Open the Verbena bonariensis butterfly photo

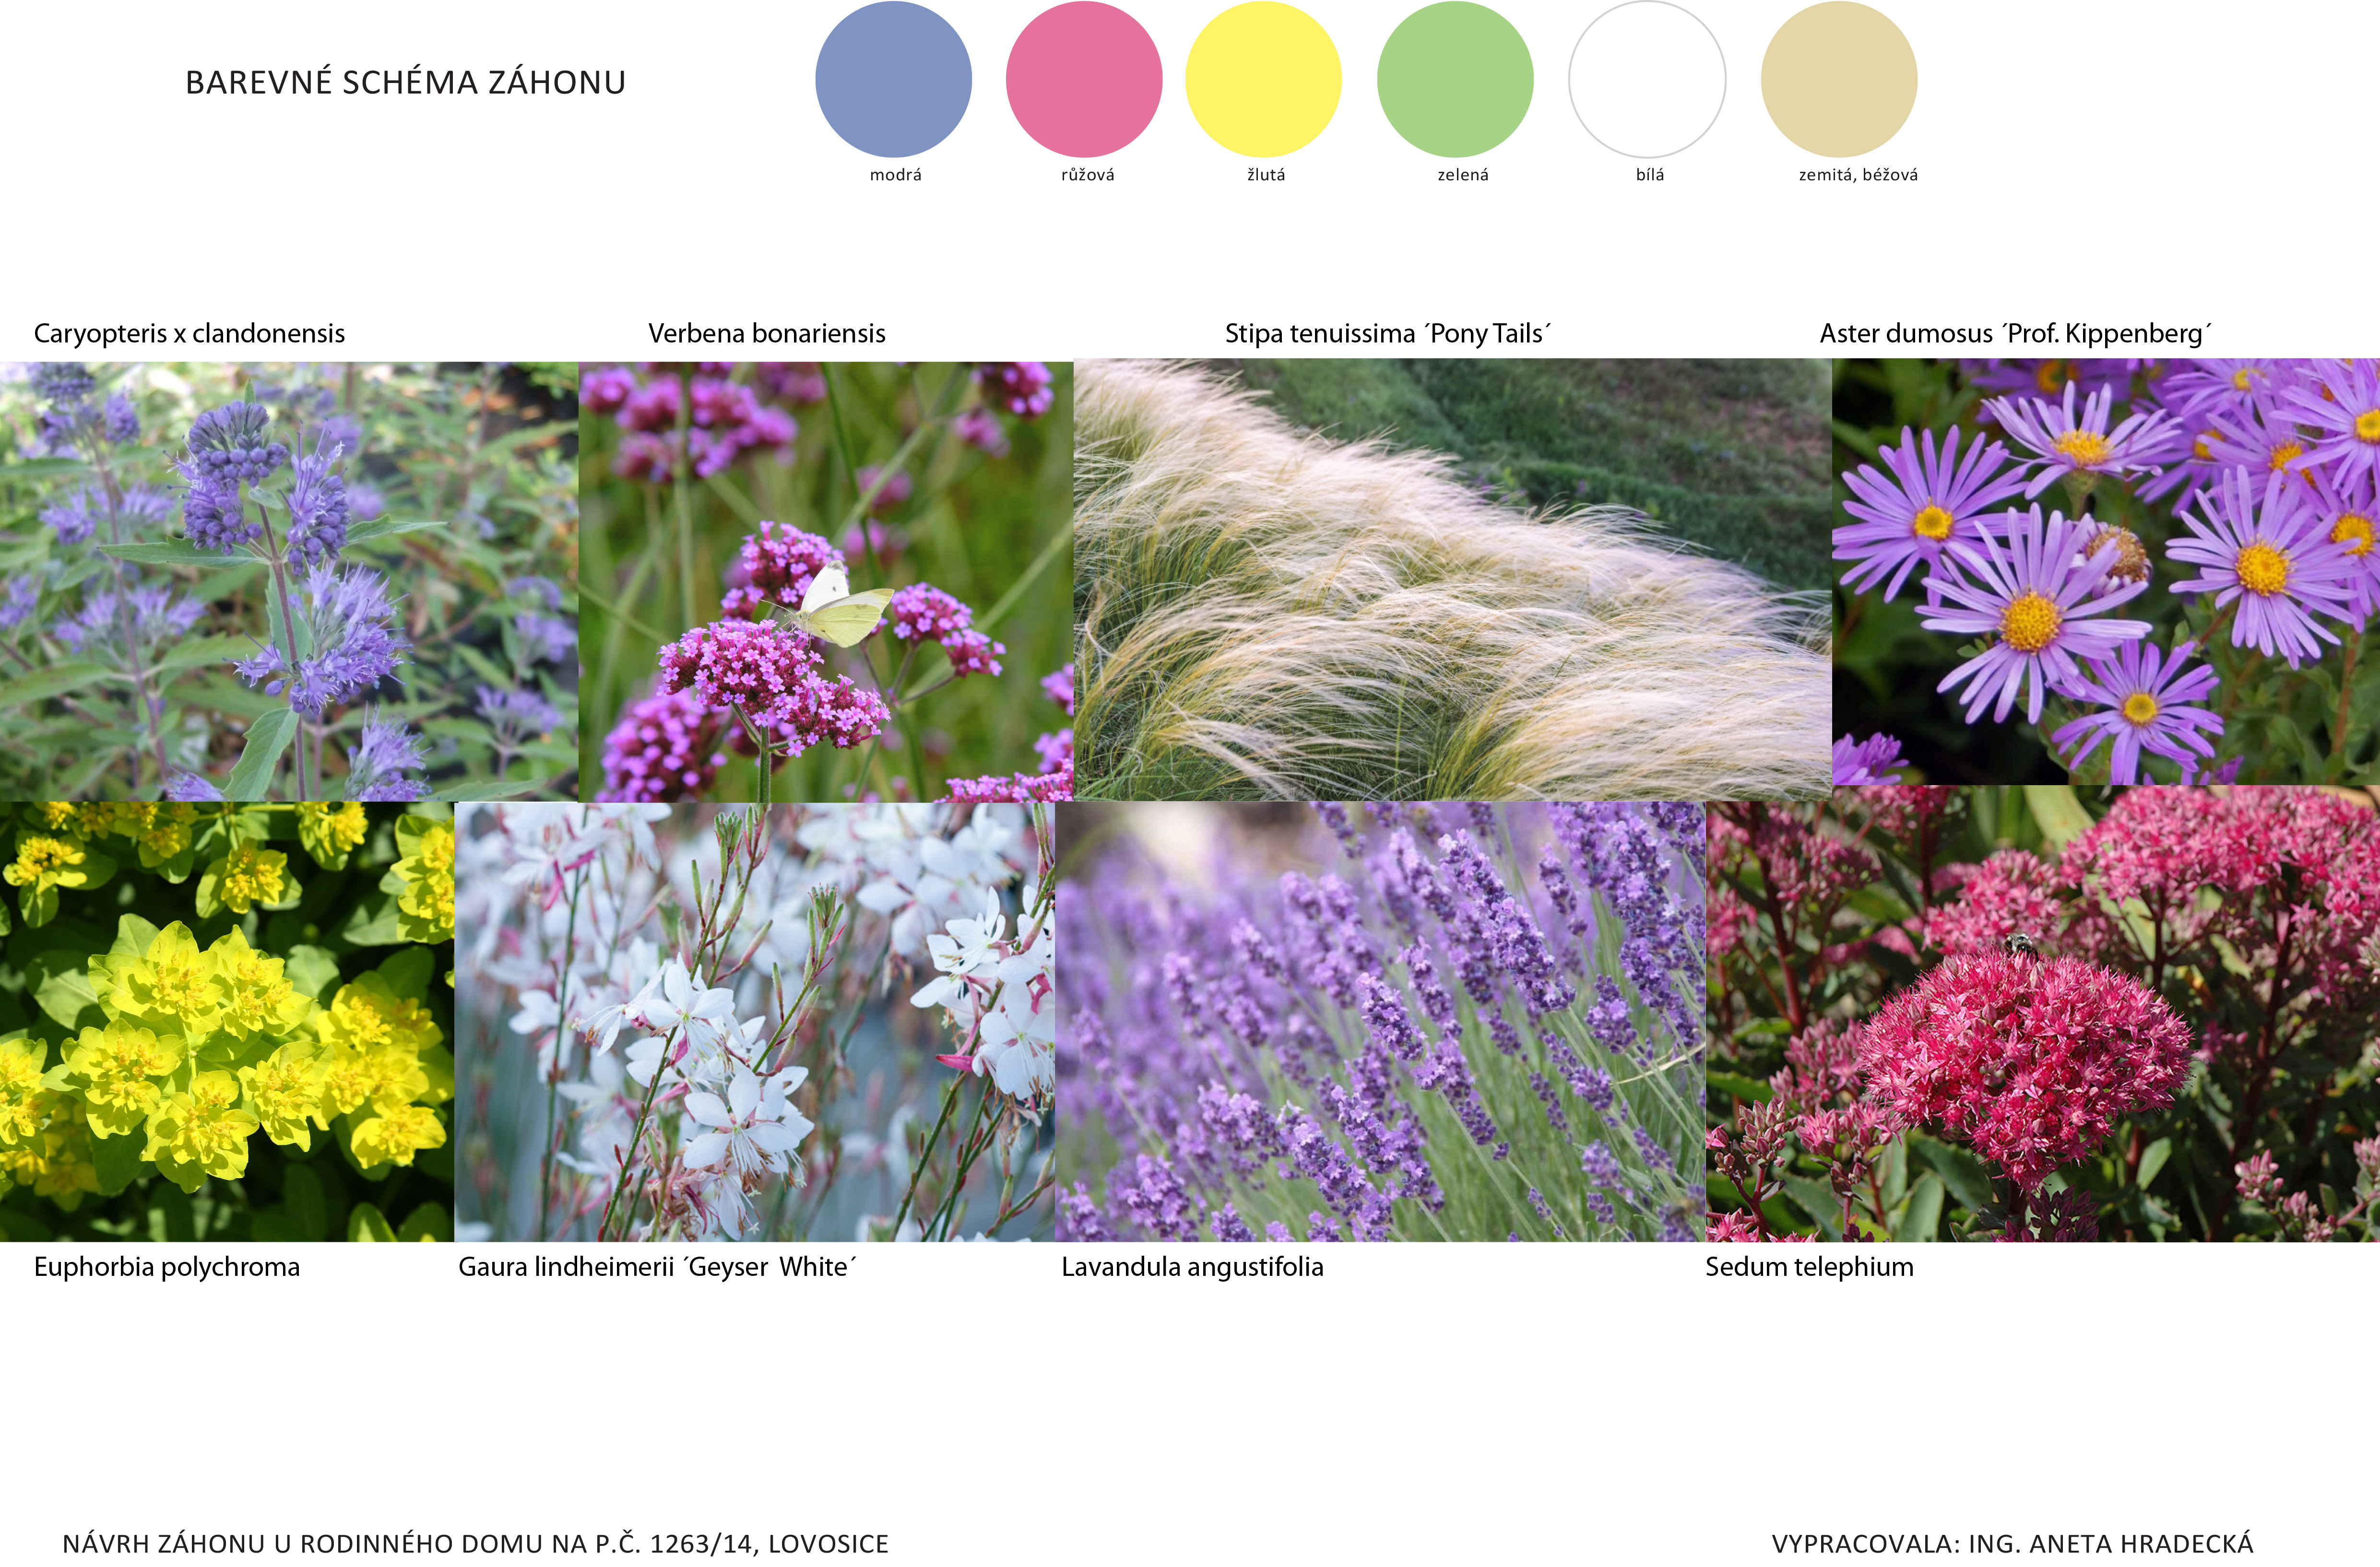pyautogui.click(x=826, y=581)
